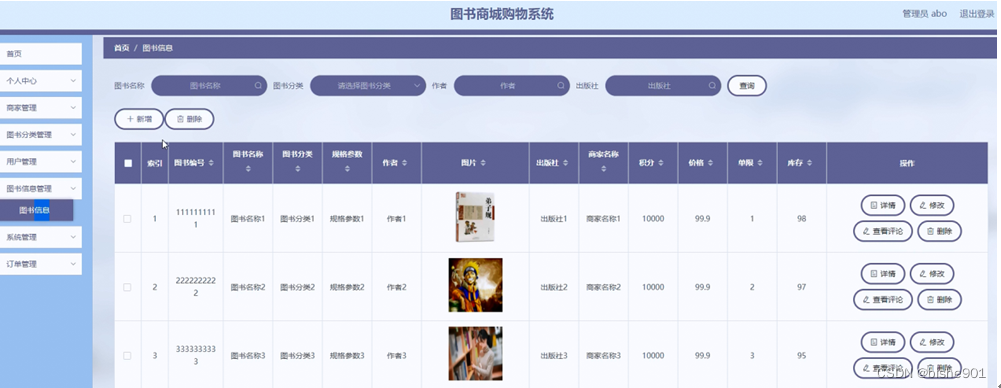Expand 个人中心 sidebar menu
Screen dimensions: 1001x388
(41, 81)
